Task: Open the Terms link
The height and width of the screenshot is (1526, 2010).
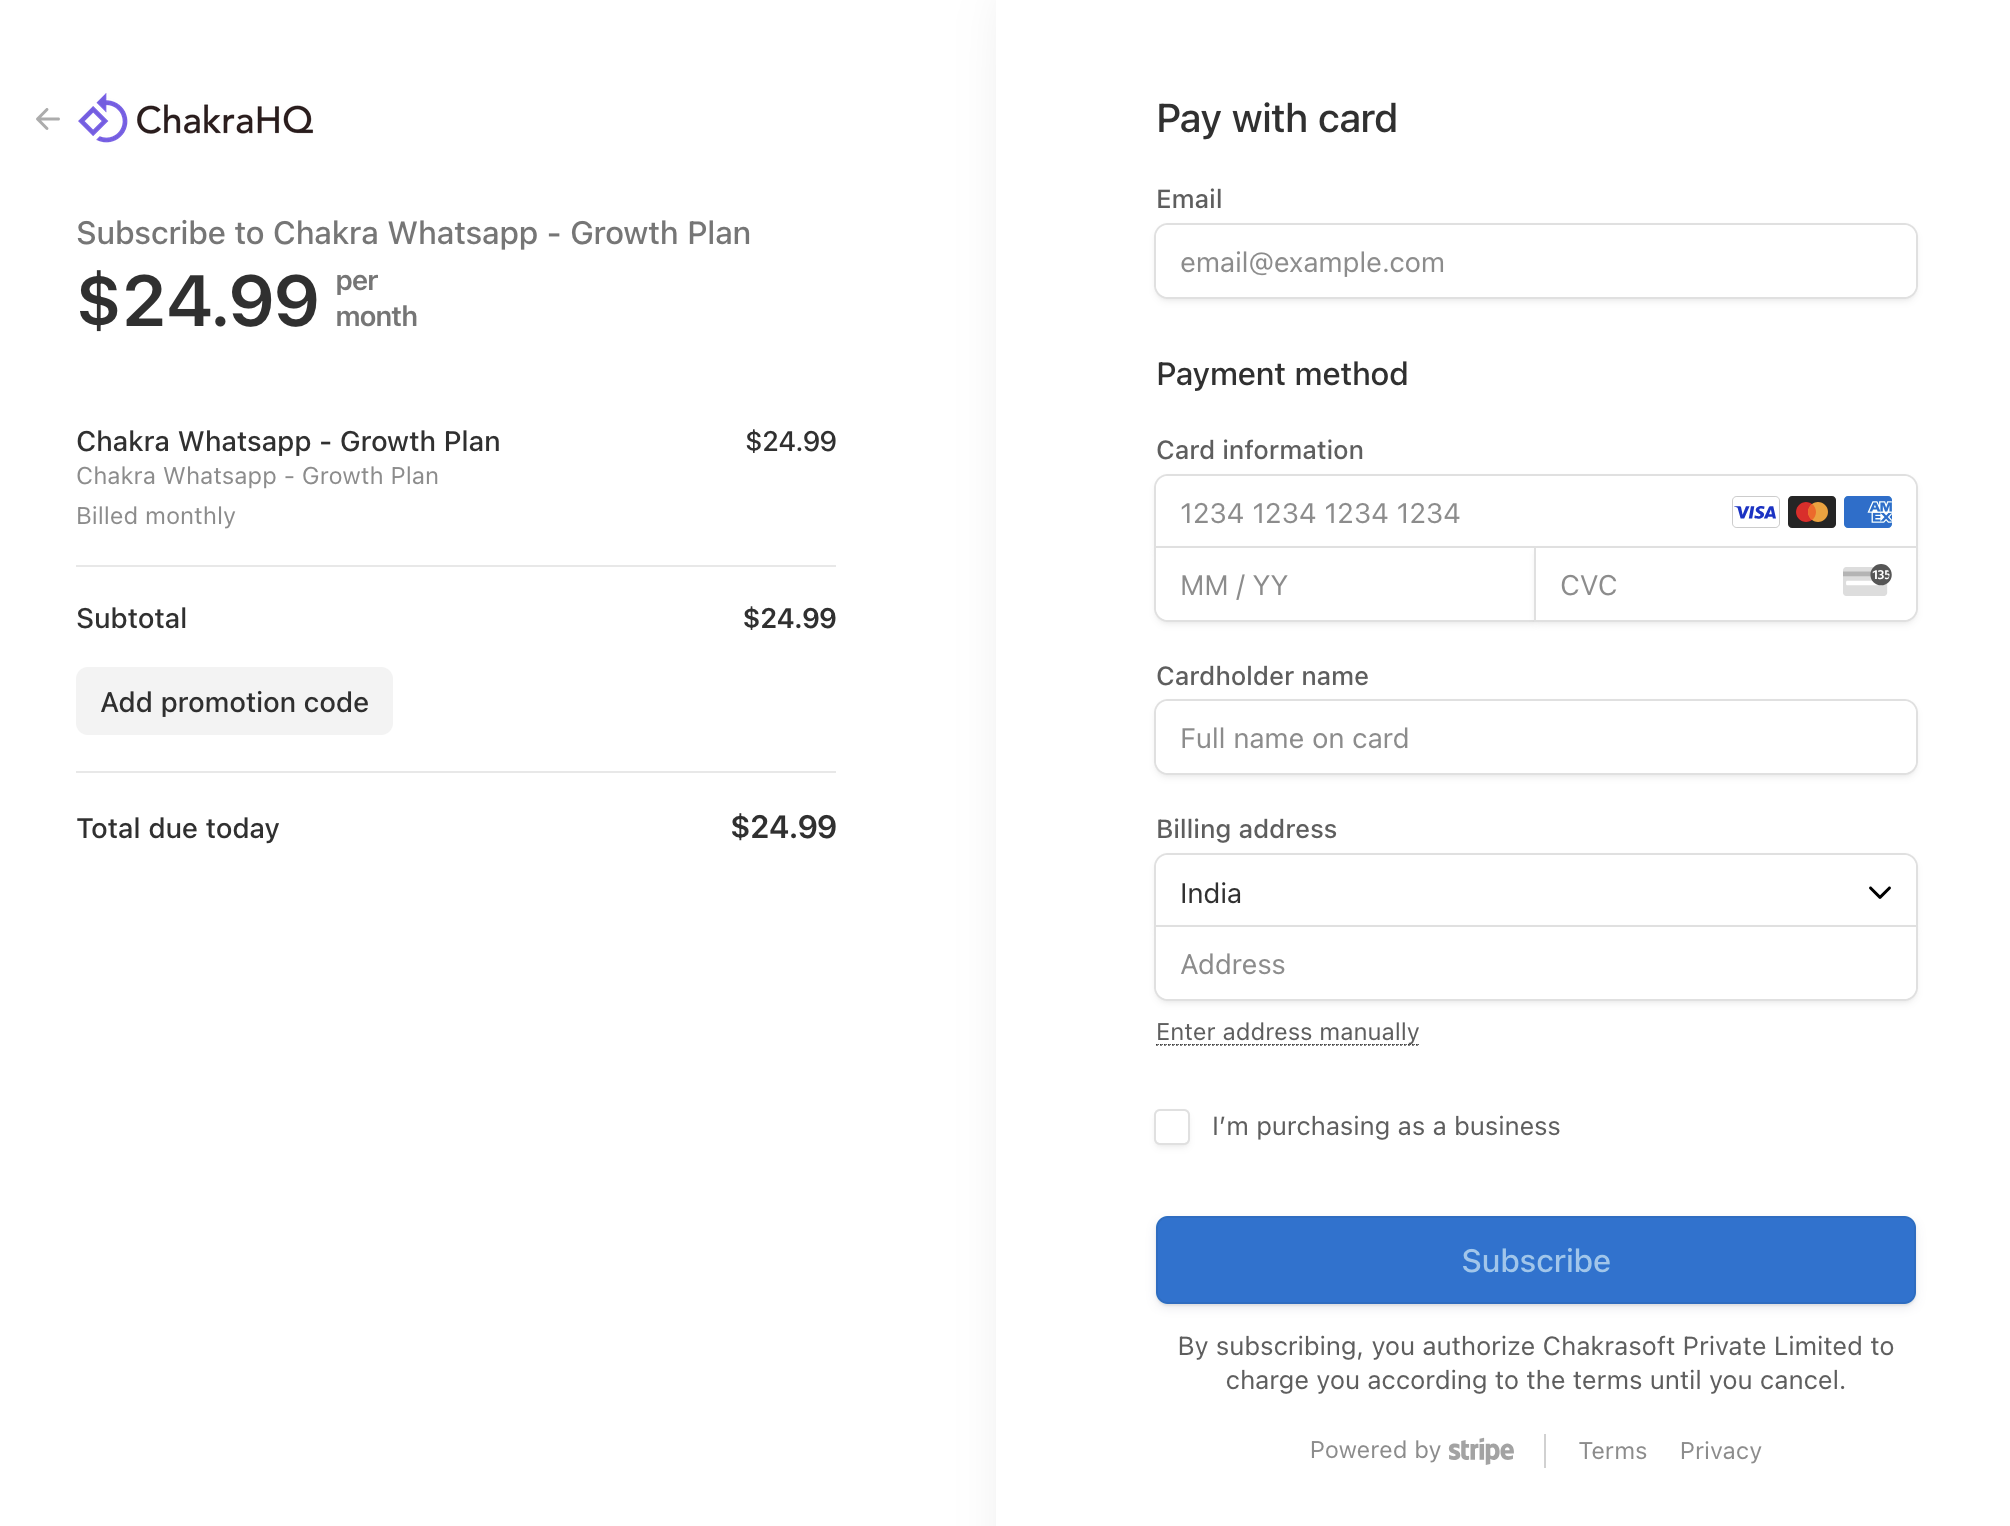Action: point(1612,1450)
